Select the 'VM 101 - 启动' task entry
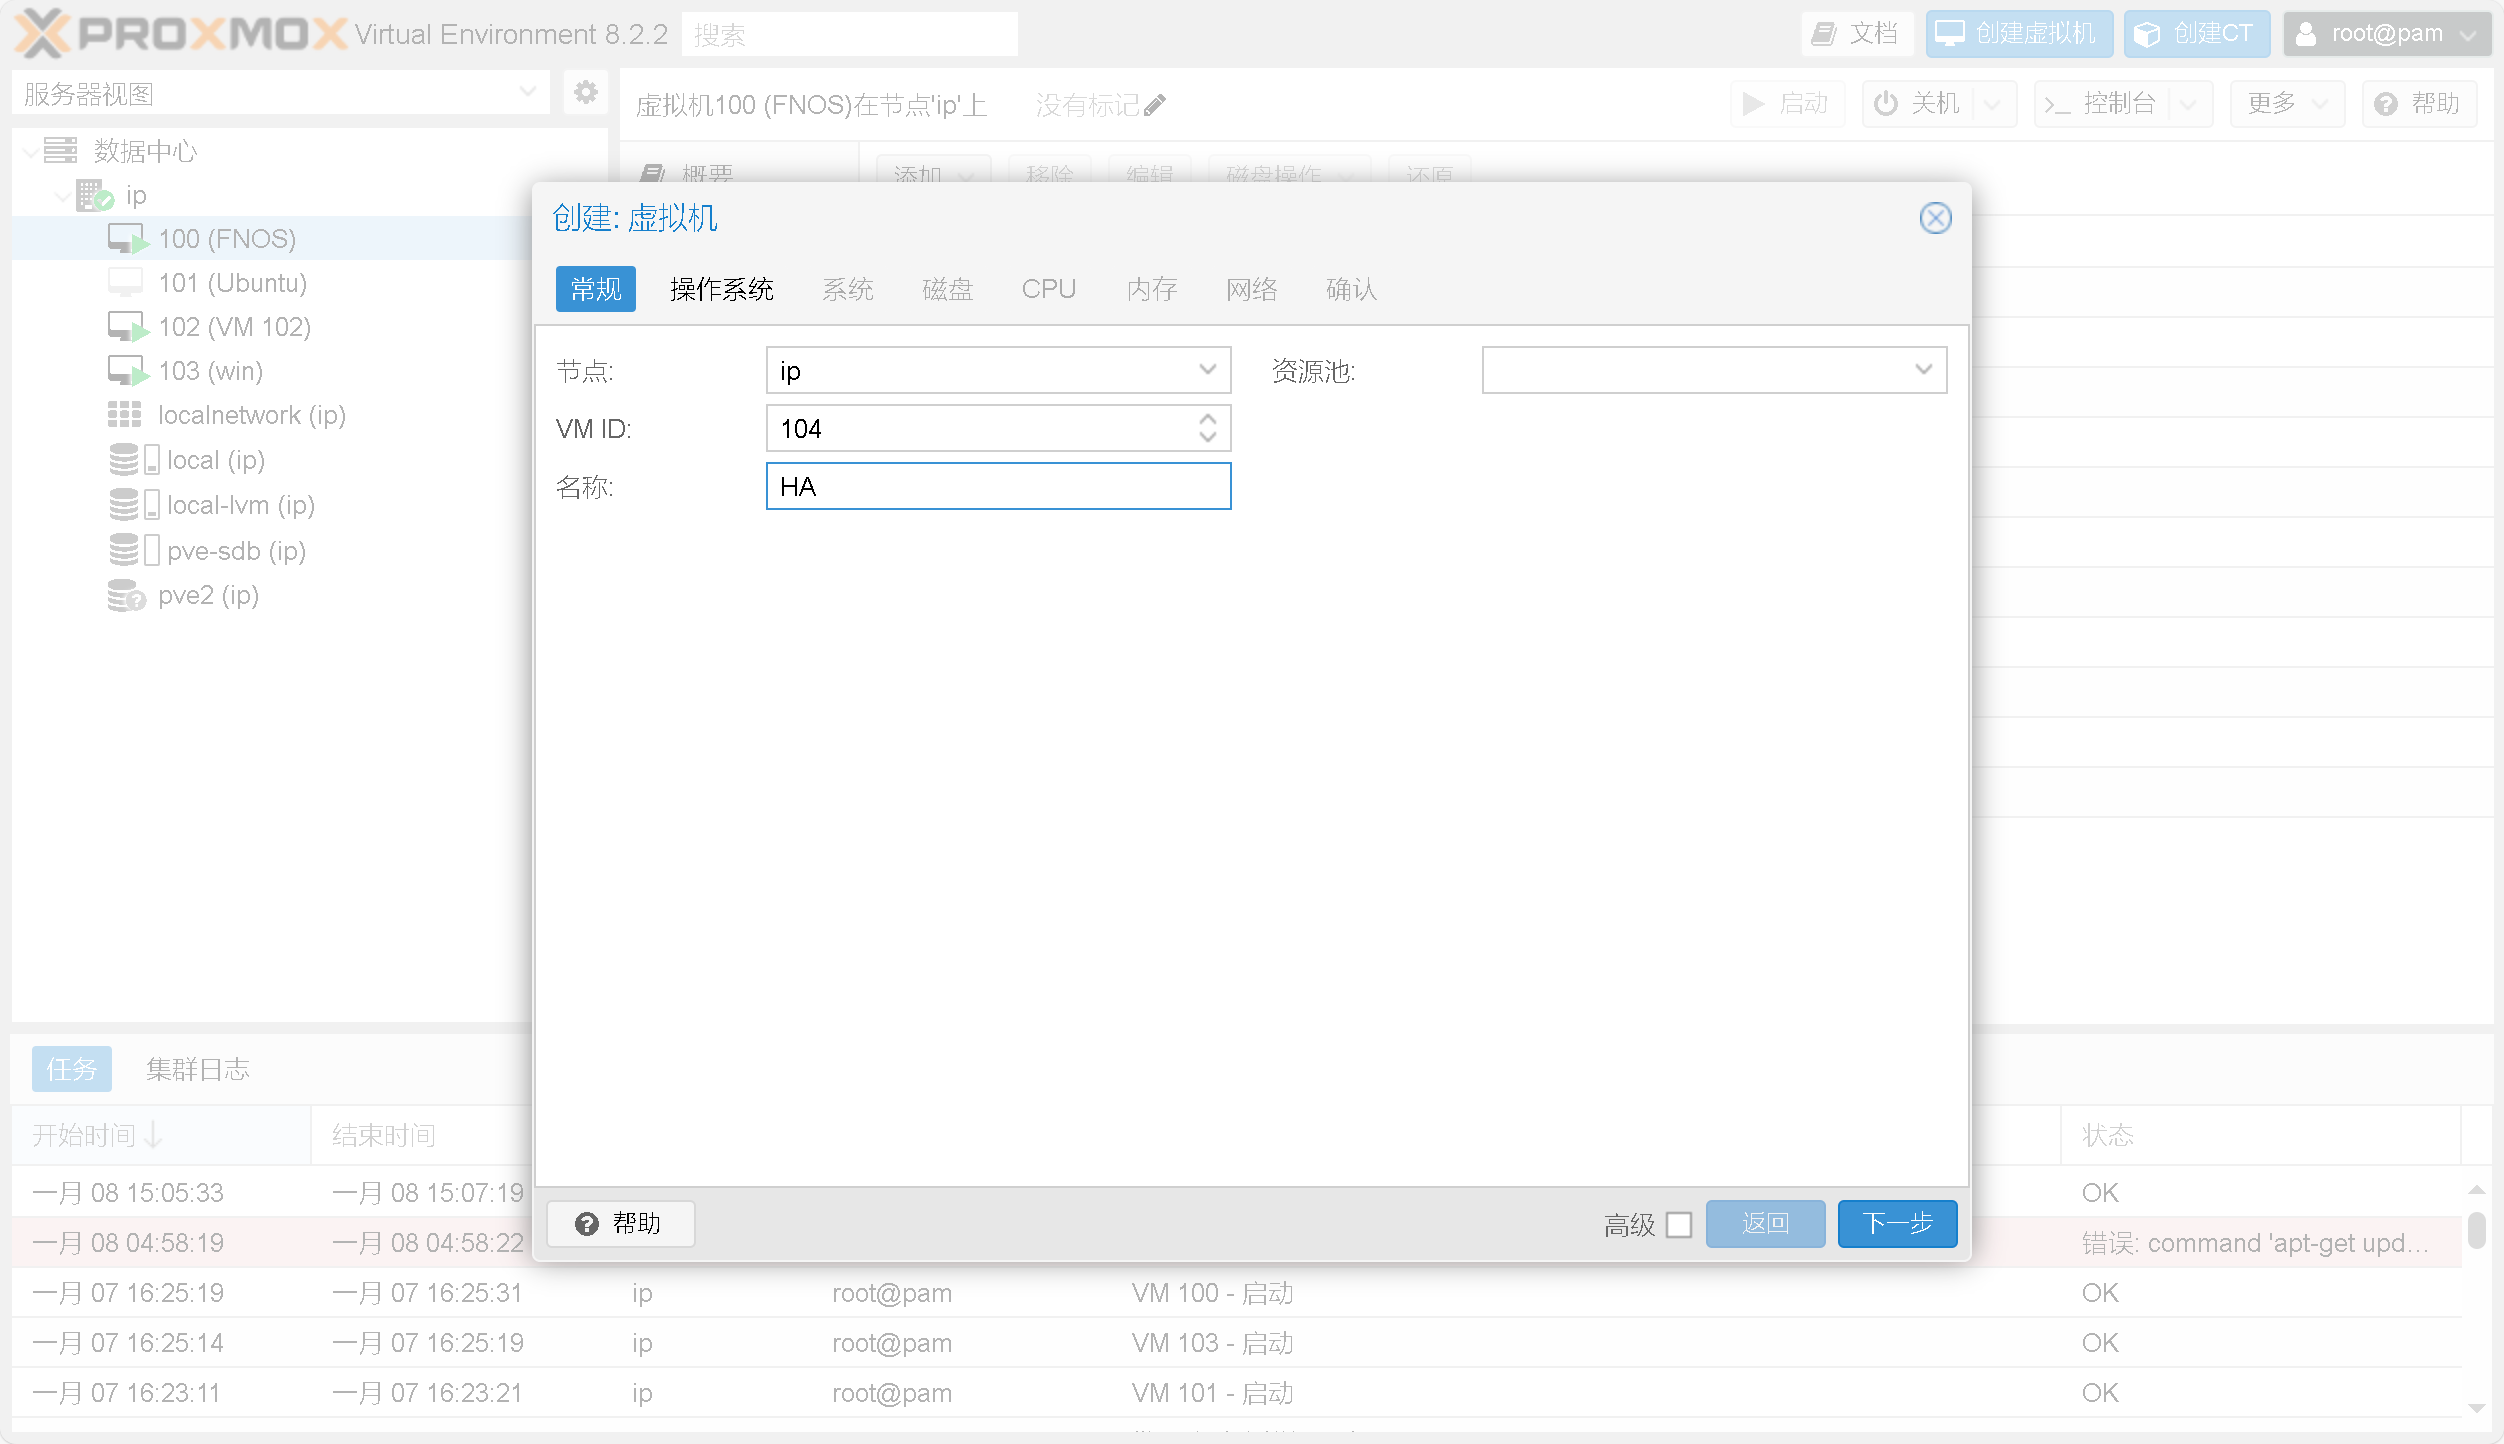The height and width of the screenshot is (1444, 2504). [x=1236, y=1392]
